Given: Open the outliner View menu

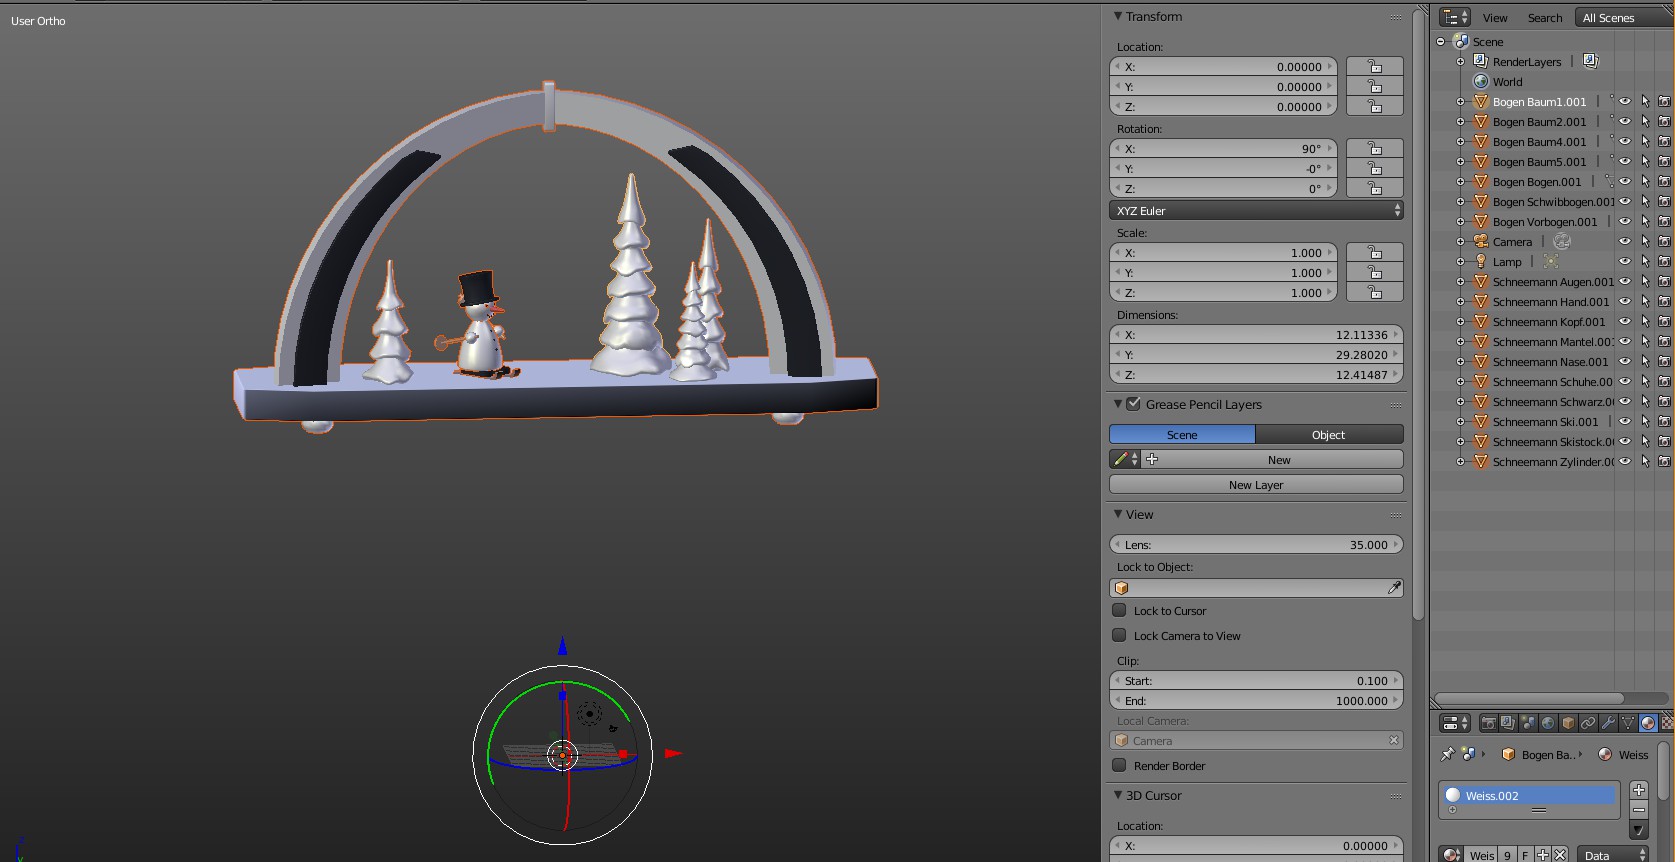Looking at the screenshot, I should pyautogui.click(x=1495, y=18).
